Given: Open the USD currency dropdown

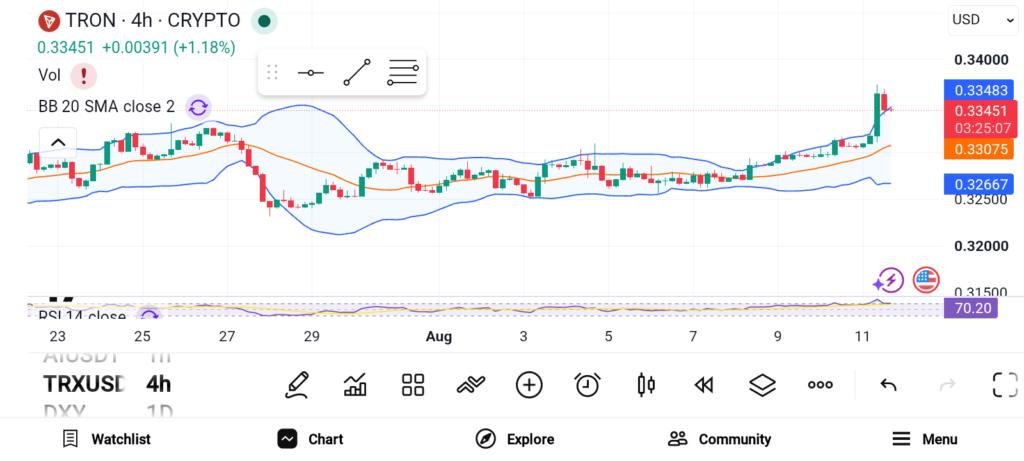Looking at the screenshot, I should pos(983,20).
